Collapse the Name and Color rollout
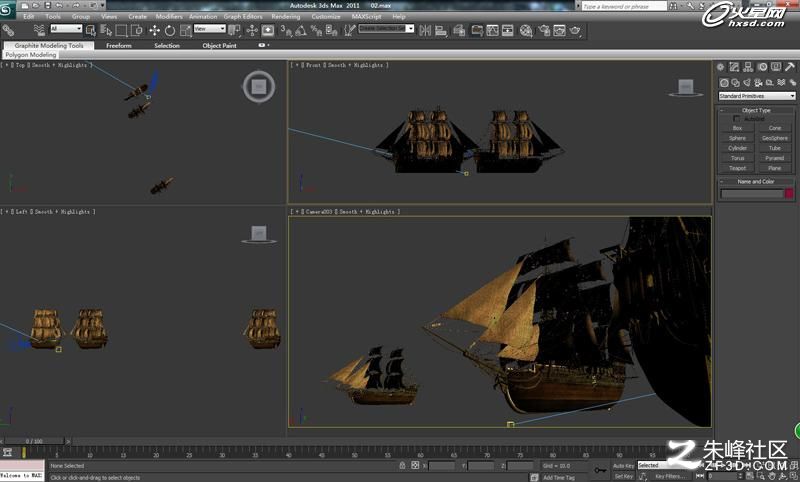Viewport: 800px width, 482px height. tap(757, 182)
